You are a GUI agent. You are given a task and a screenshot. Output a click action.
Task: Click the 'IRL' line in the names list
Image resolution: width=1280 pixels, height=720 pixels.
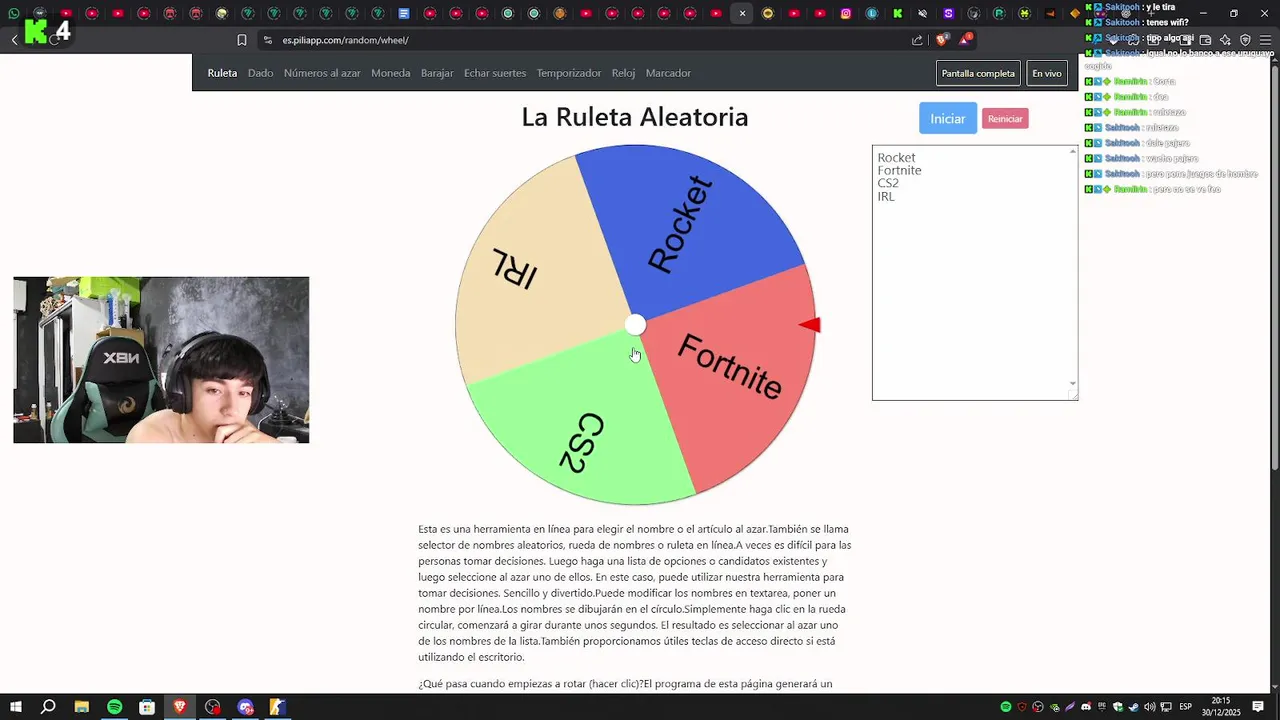point(886,197)
